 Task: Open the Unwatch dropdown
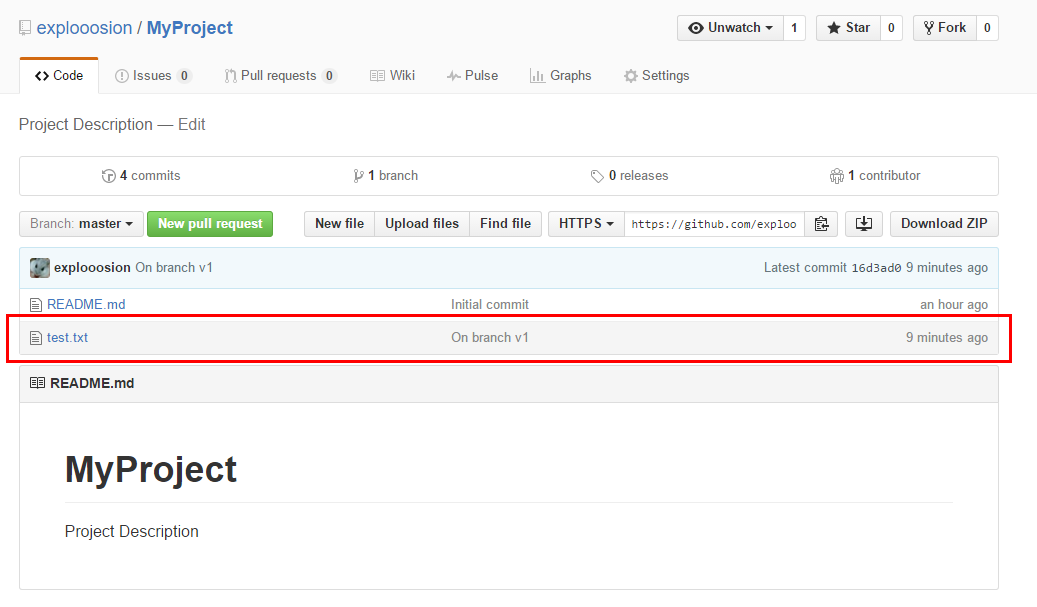(x=730, y=28)
